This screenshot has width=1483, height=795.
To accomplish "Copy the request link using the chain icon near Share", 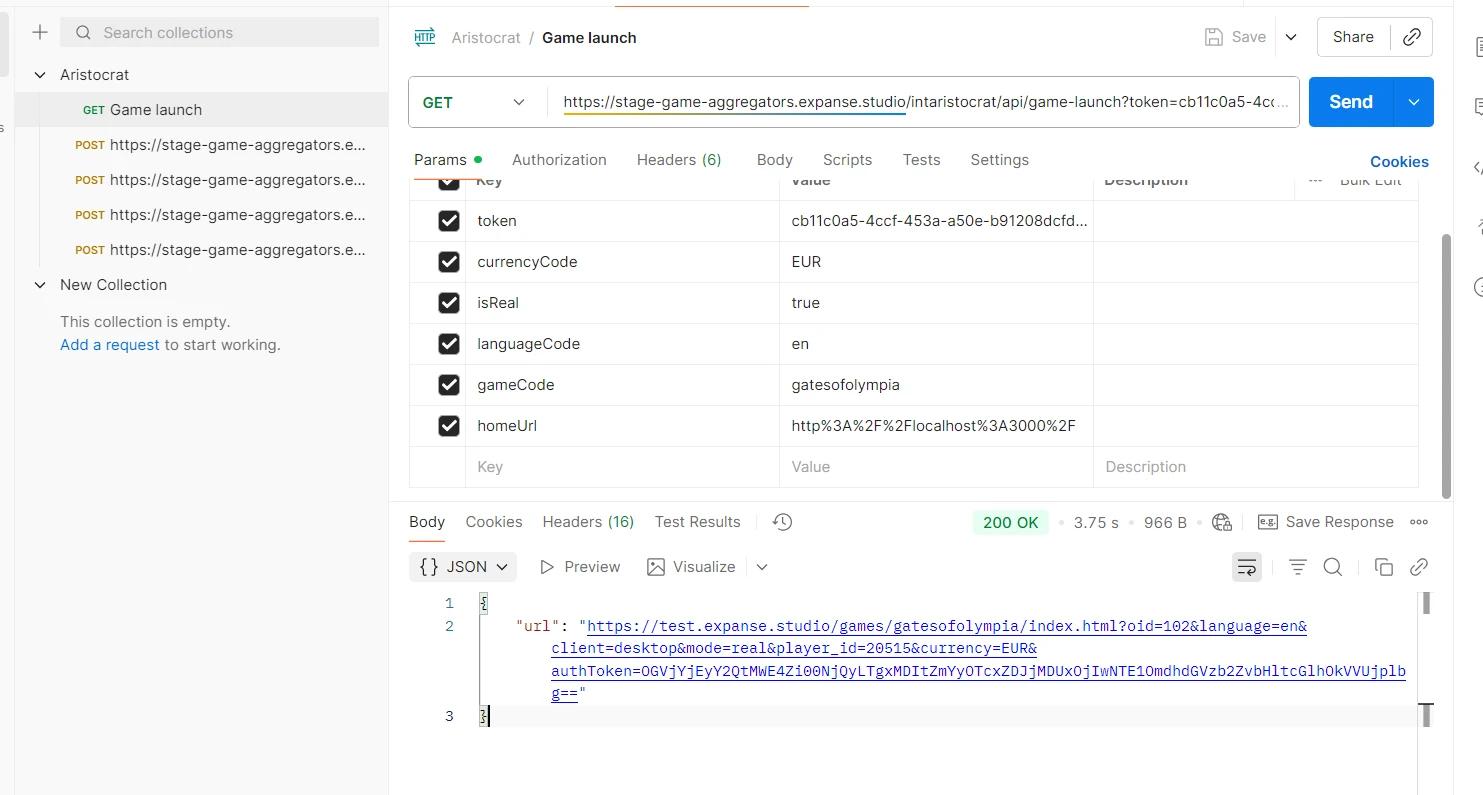I will (1412, 37).
